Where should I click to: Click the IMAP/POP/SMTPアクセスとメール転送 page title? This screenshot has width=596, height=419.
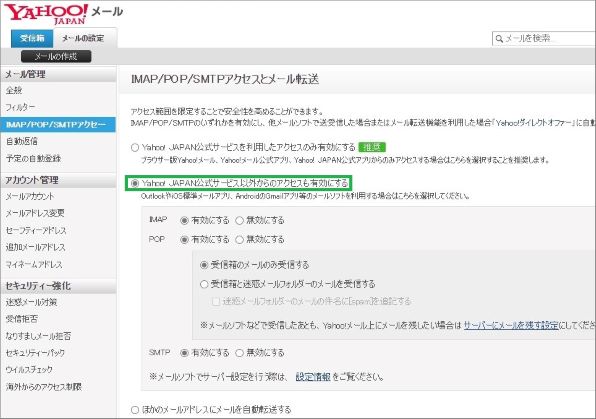point(225,79)
